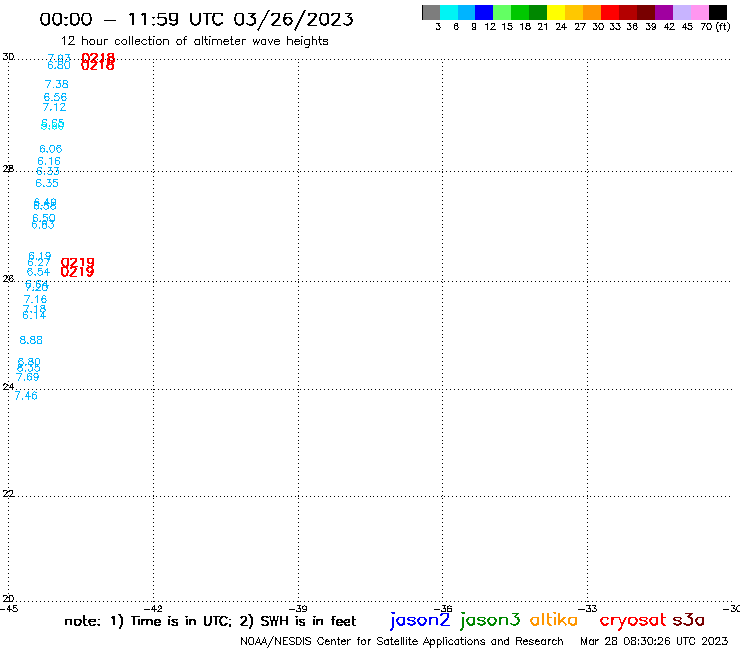740x650 pixels.
Task: Click the 6.56 wave height value
Action: 55,97
